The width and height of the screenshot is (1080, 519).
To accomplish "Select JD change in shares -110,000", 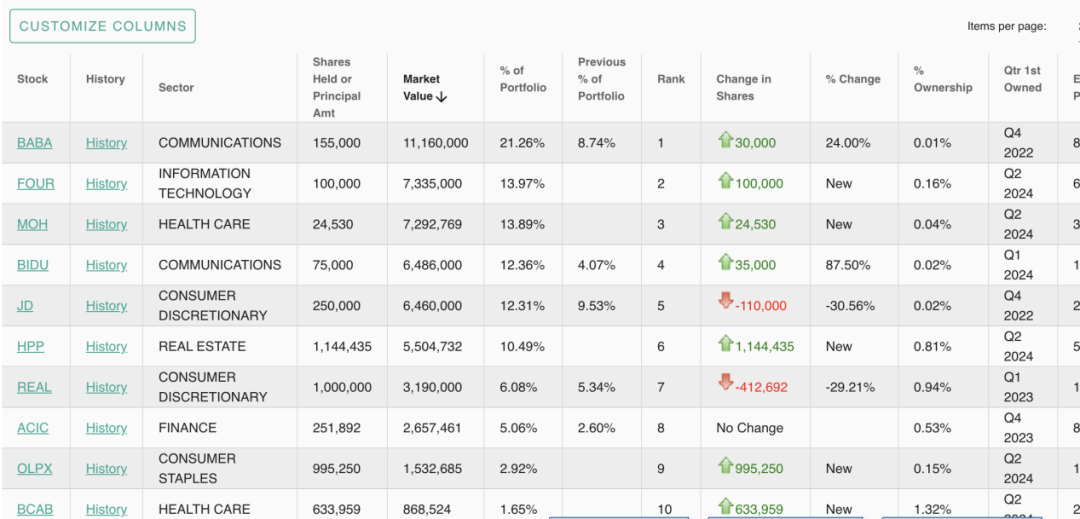I will [x=760, y=306].
